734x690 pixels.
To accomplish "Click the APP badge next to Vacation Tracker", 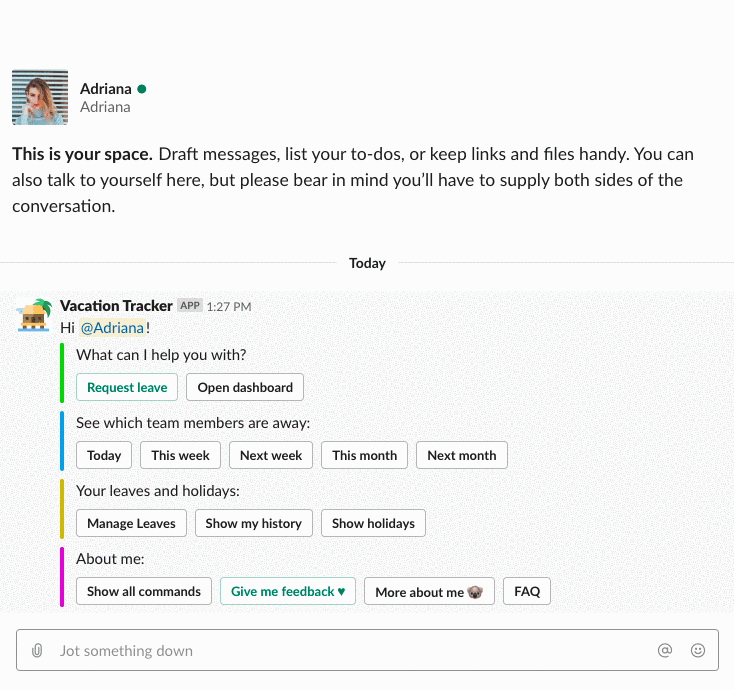I will 190,306.
